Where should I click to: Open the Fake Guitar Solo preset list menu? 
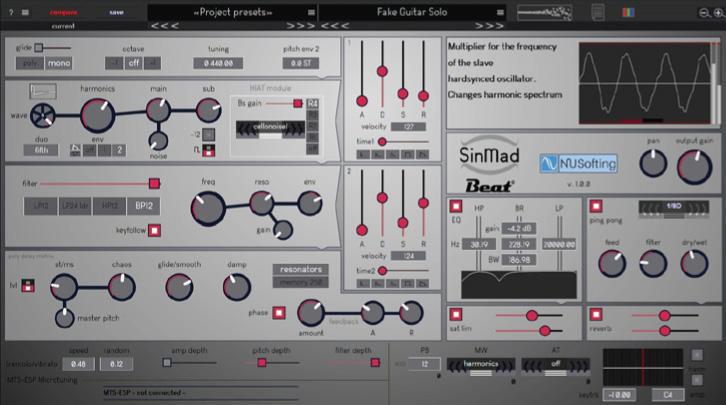pos(500,12)
